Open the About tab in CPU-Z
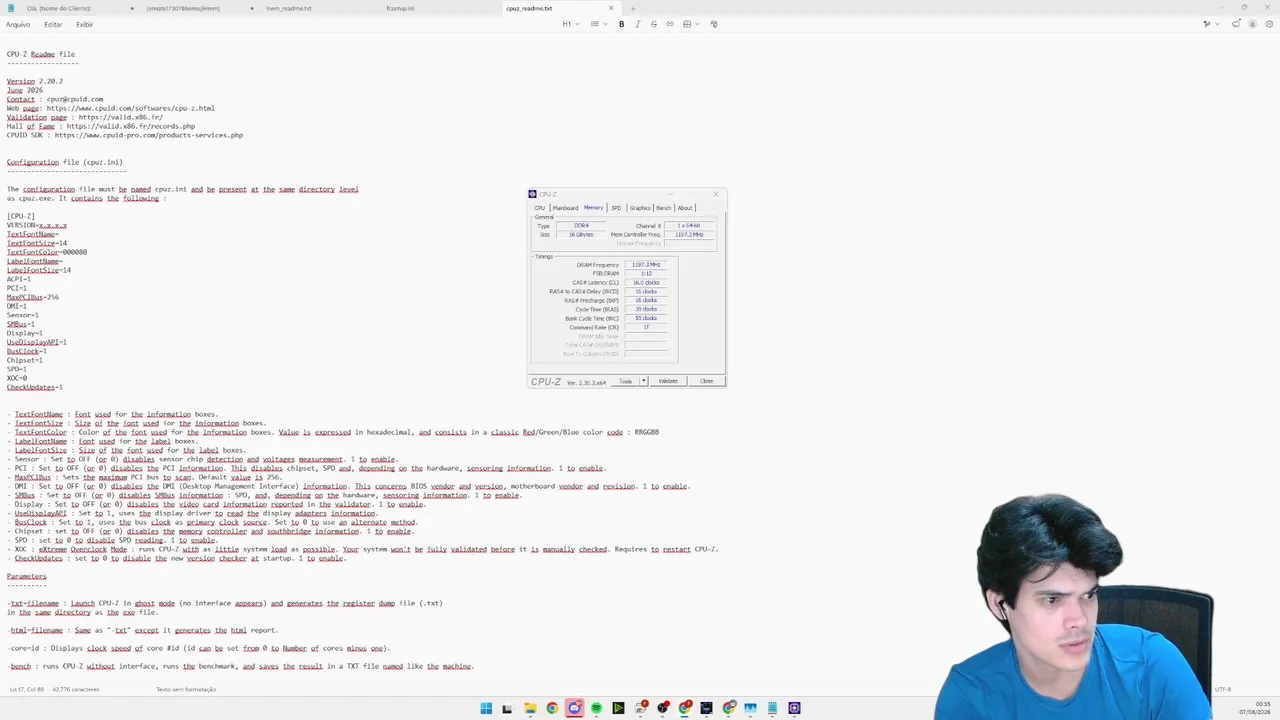1280x720 pixels. coord(685,208)
